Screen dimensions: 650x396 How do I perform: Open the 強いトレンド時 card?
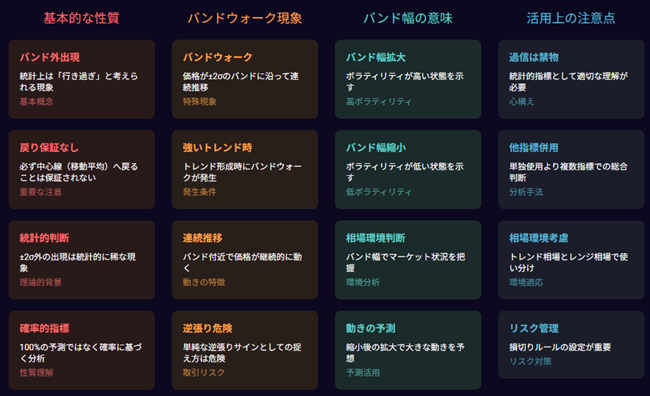(245, 170)
